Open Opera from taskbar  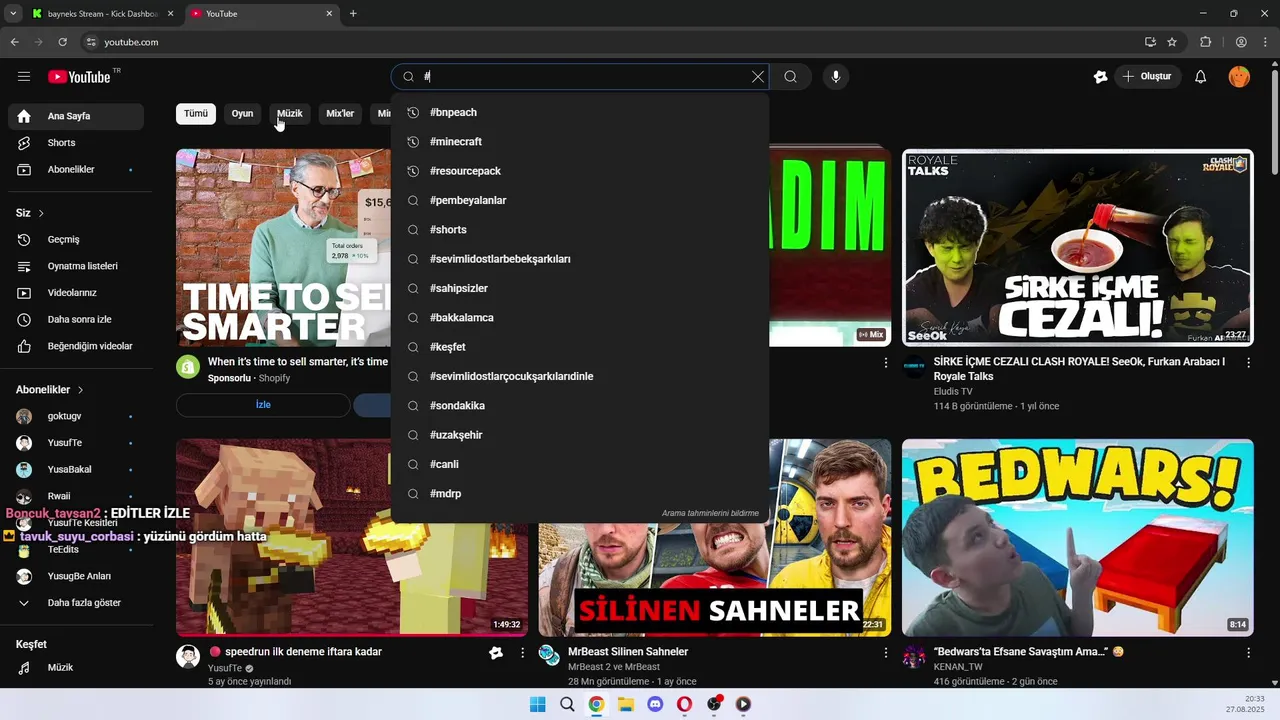pyautogui.click(x=685, y=704)
